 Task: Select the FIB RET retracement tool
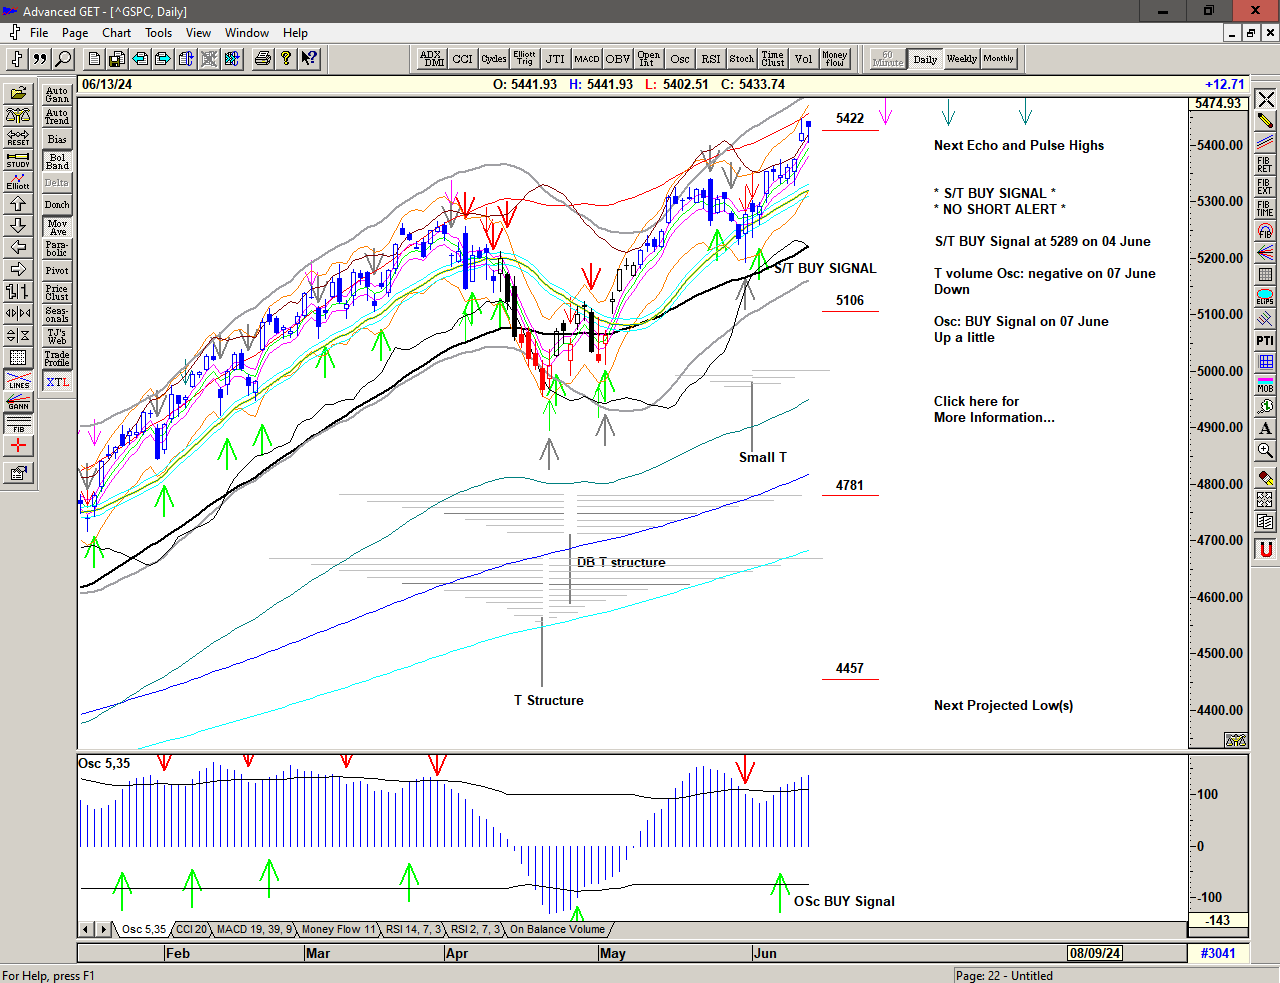pyautogui.click(x=1265, y=165)
